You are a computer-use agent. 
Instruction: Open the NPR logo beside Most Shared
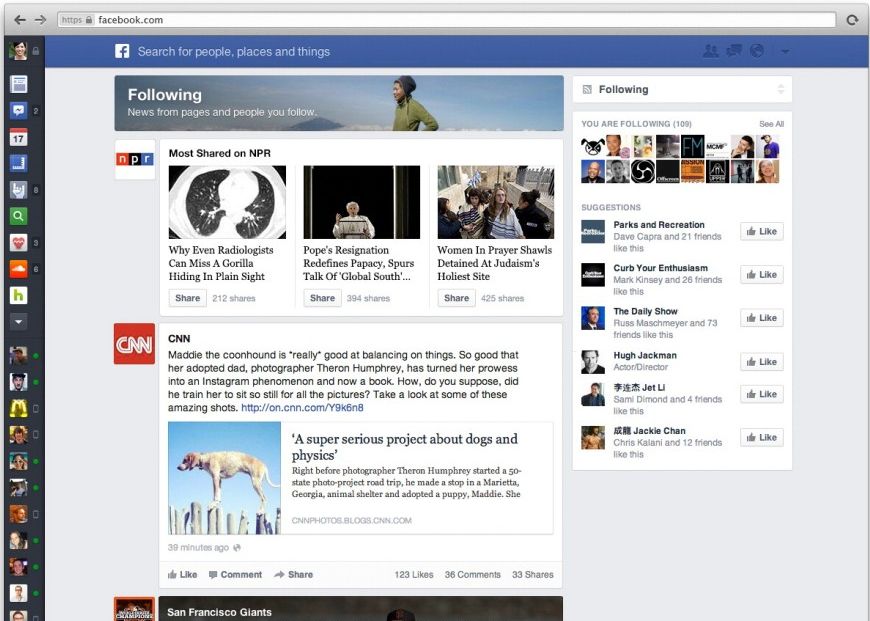(x=135, y=159)
